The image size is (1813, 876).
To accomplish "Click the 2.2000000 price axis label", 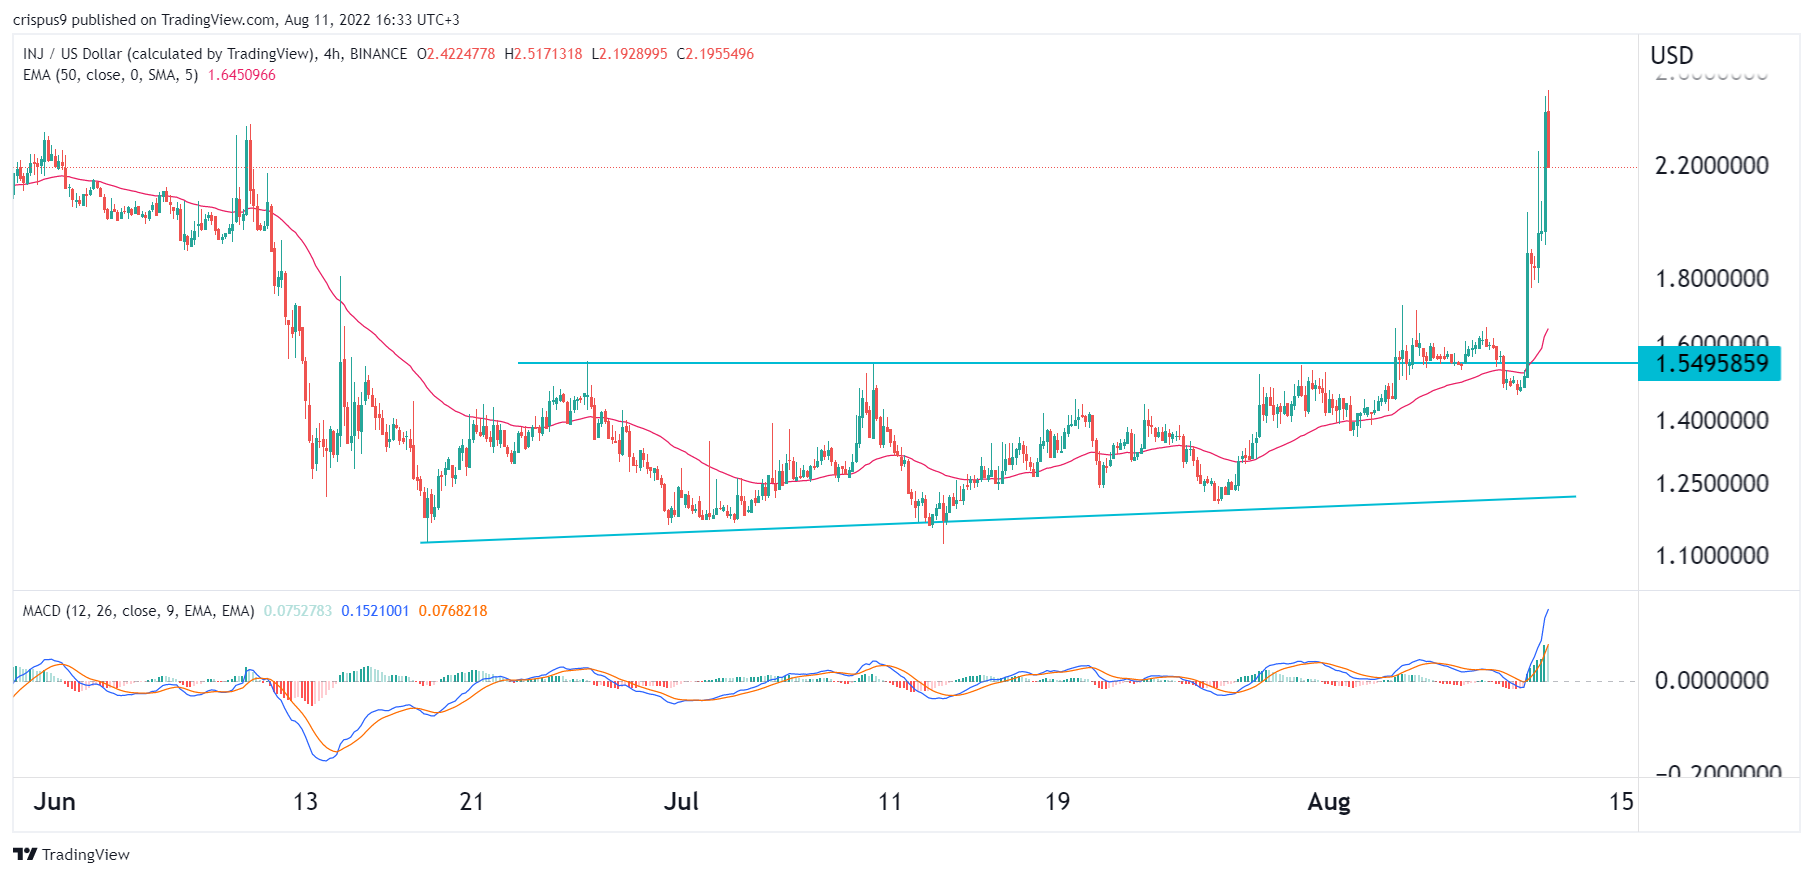I will coord(1712,165).
